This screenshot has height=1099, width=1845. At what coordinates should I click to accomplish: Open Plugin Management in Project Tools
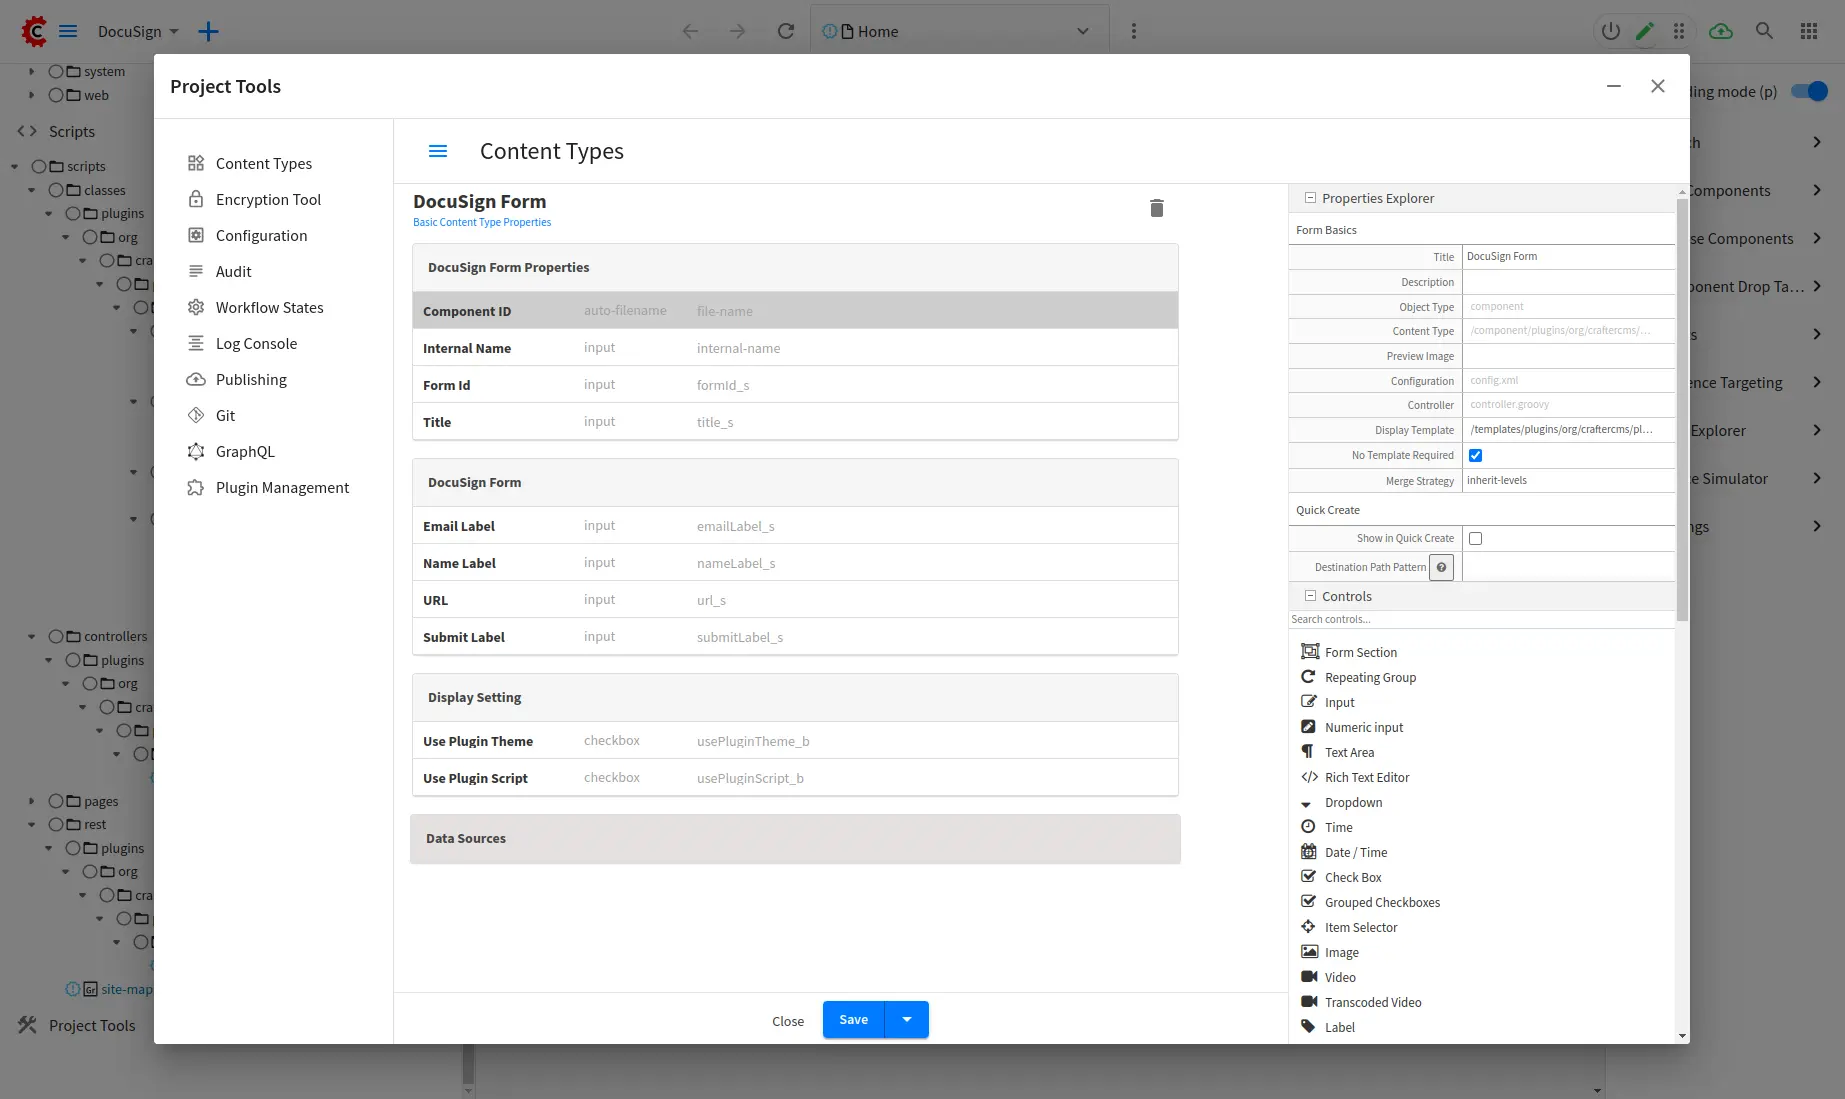(x=282, y=487)
